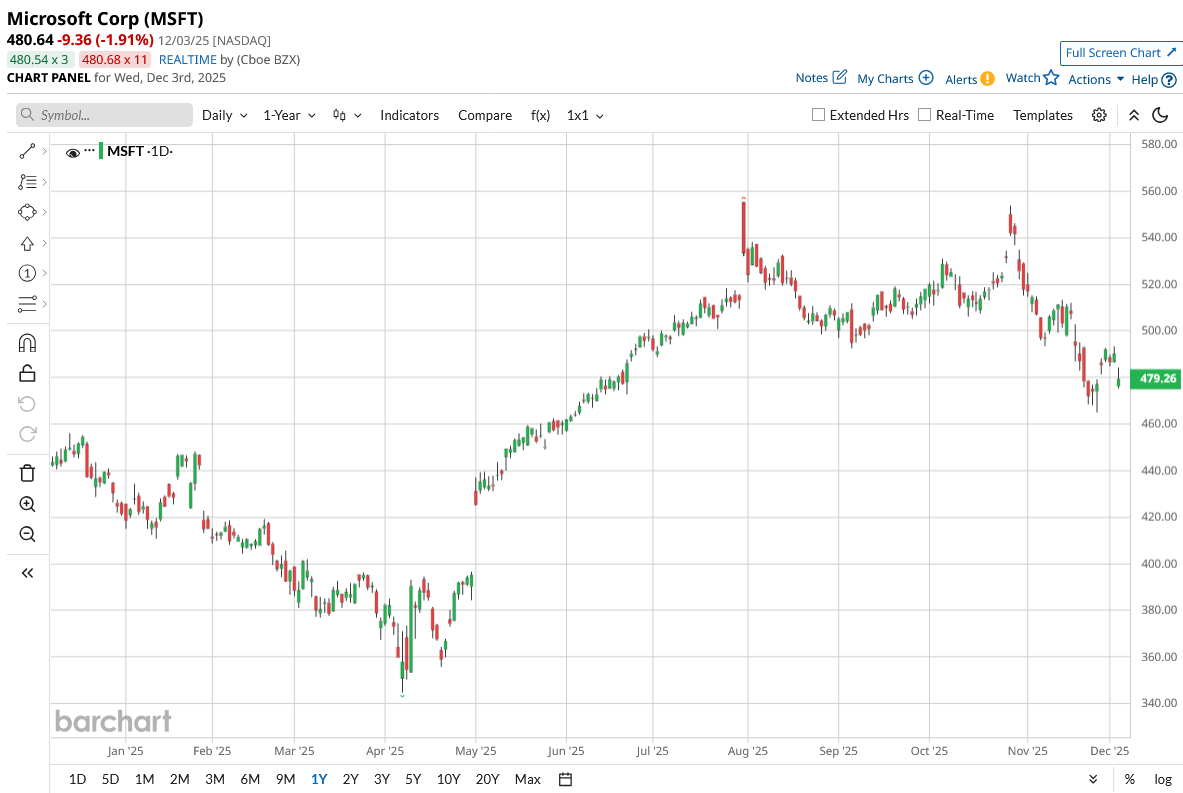Image resolution: width=1183 pixels, height=793 pixels.
Task: Expand the shapes tool submenu arrow
Action: click(45, 212)
